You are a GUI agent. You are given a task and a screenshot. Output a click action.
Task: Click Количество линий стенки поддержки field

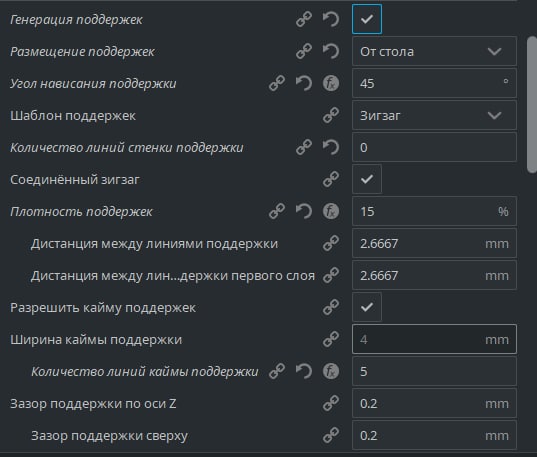[434, 147]
